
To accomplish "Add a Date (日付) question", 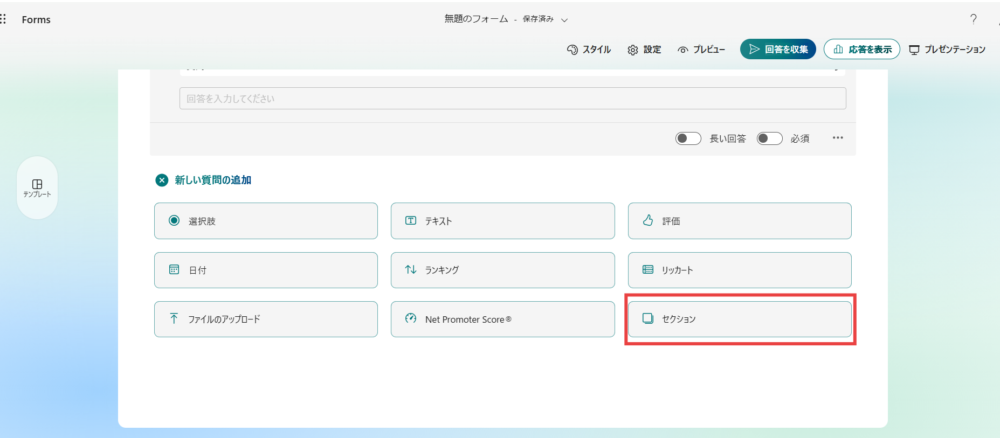I will click(266, 270).
